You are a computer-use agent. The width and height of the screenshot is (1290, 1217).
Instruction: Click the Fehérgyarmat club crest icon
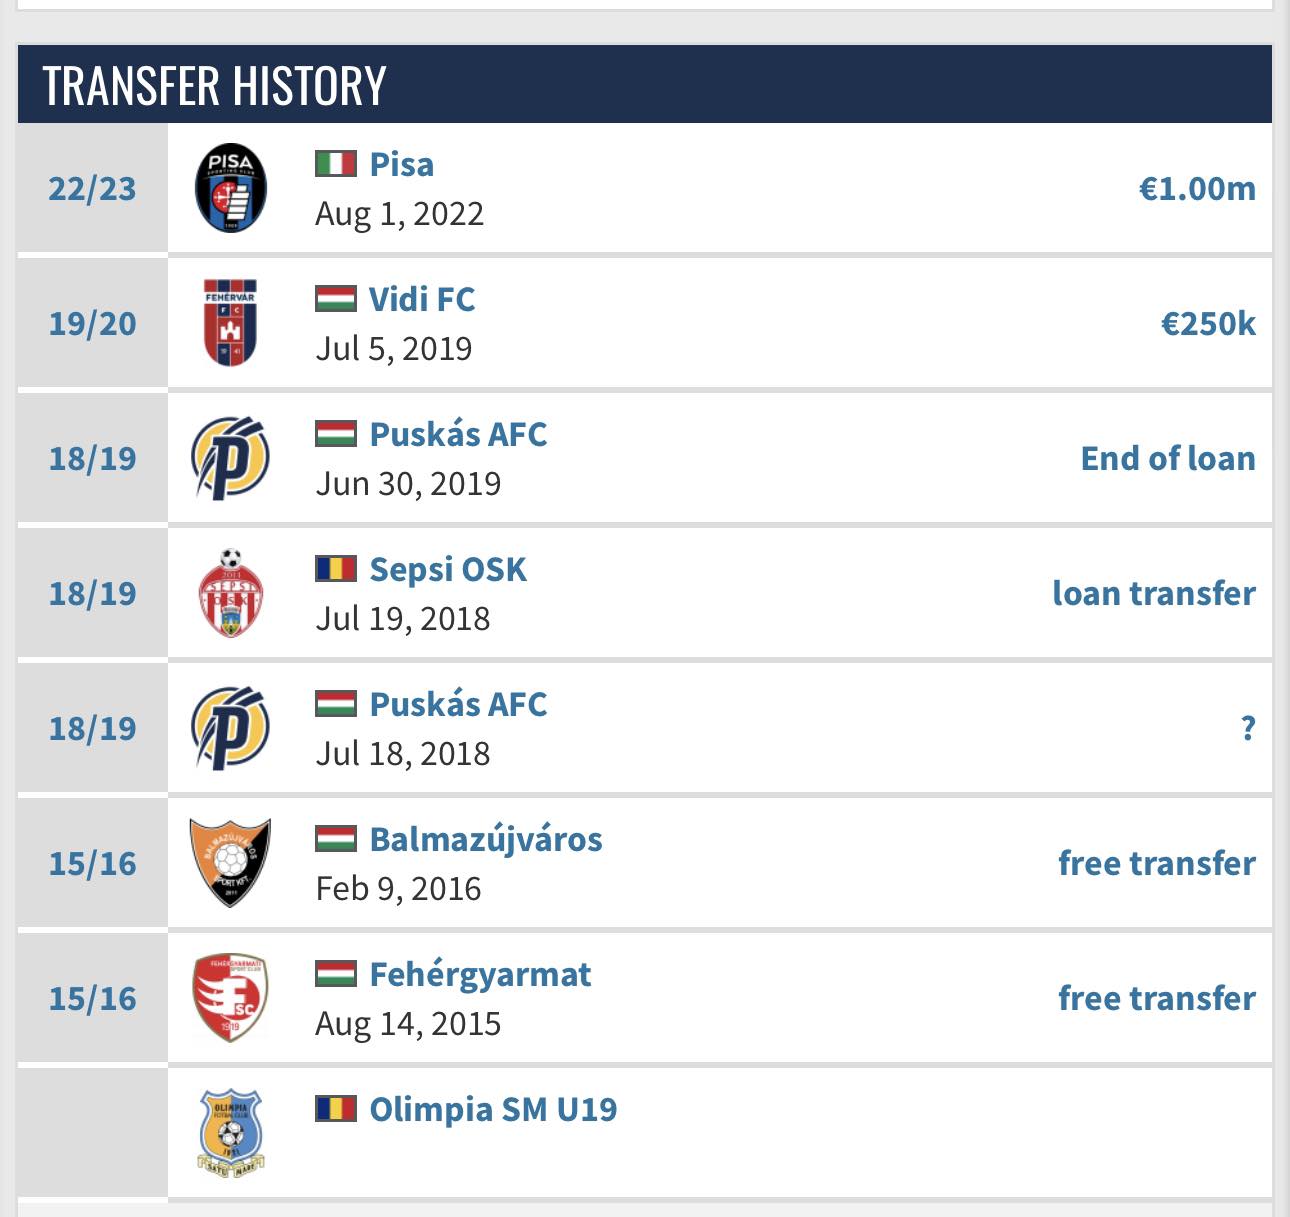pyautogui.click(x=230, y=998)
